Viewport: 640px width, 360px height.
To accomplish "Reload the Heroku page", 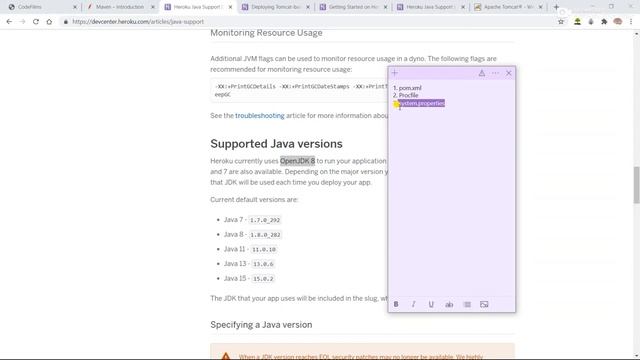I will (36, 22).
